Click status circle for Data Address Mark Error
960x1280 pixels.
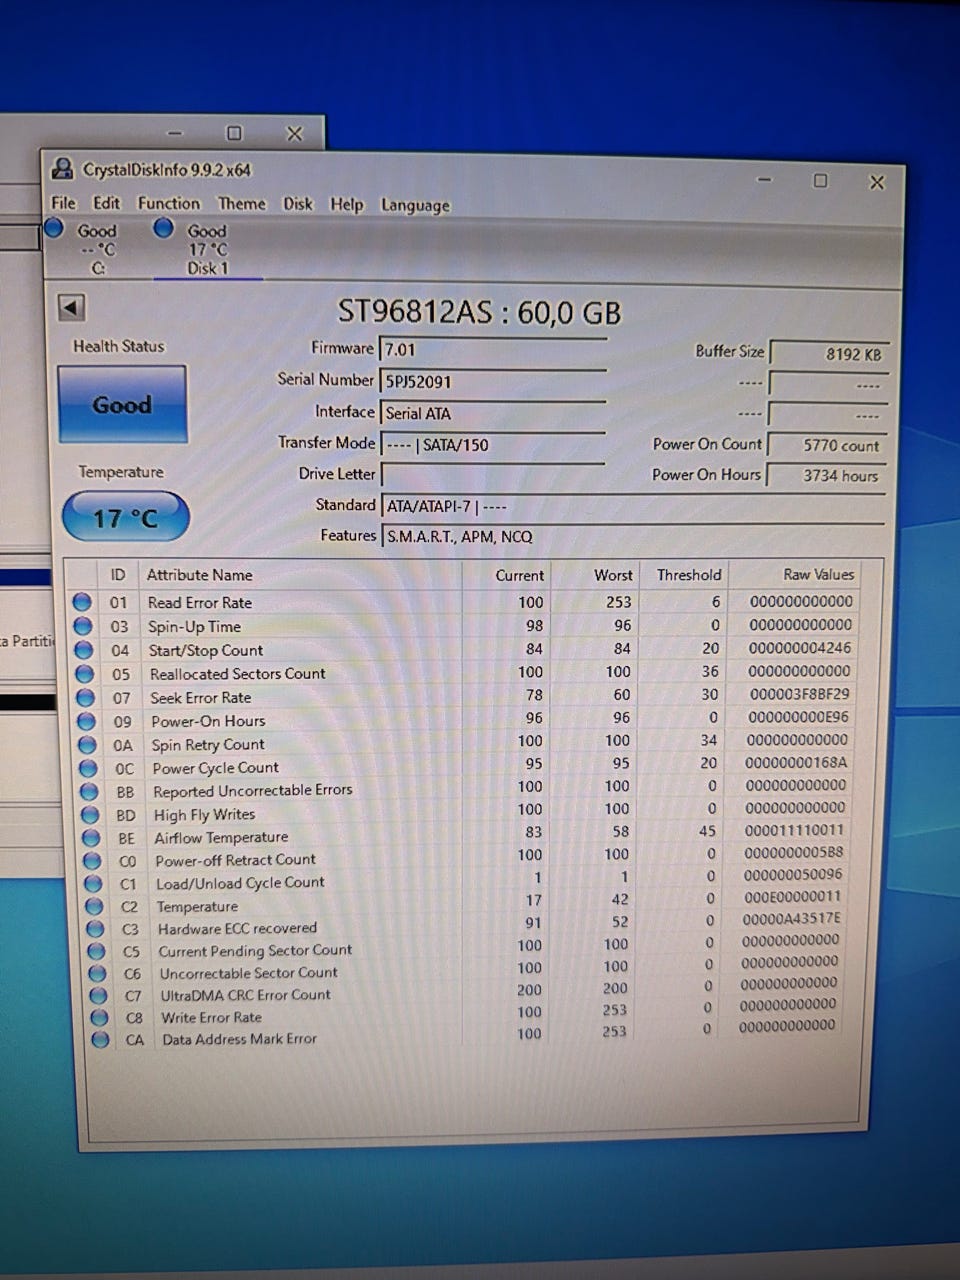[100, 1040]
